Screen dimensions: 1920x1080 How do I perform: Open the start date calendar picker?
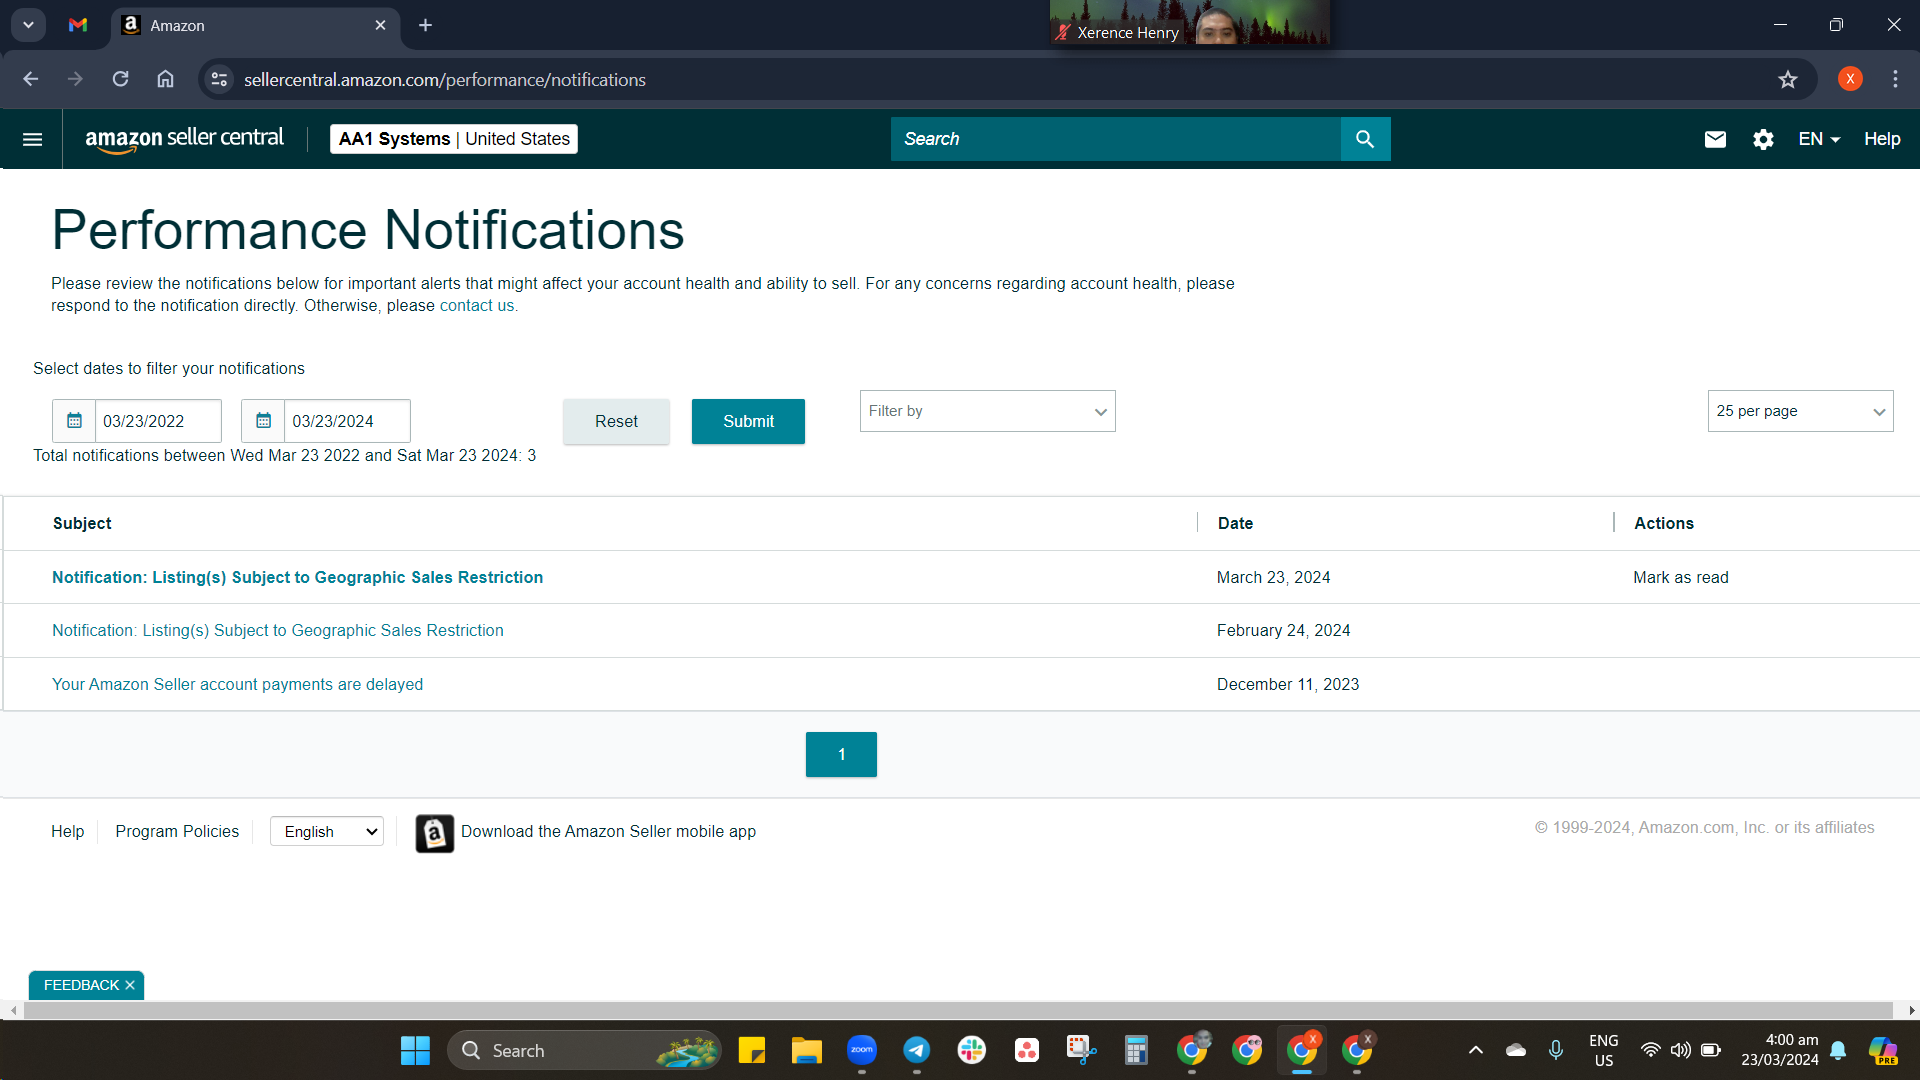click(74, 421)
